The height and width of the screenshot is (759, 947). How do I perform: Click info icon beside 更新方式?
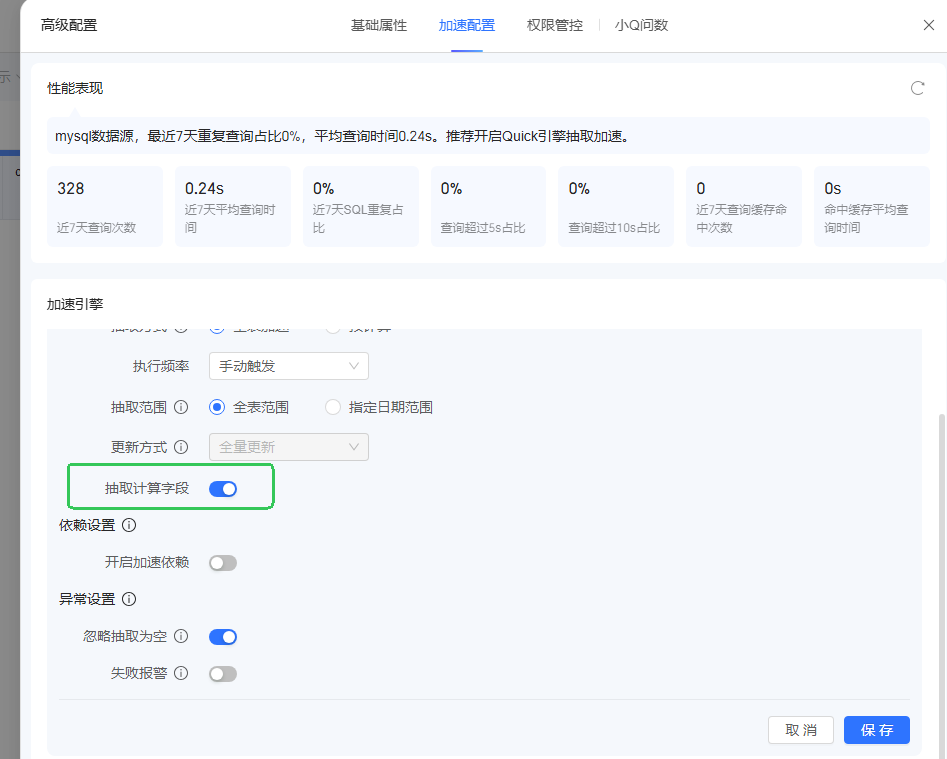click(181, 447)
